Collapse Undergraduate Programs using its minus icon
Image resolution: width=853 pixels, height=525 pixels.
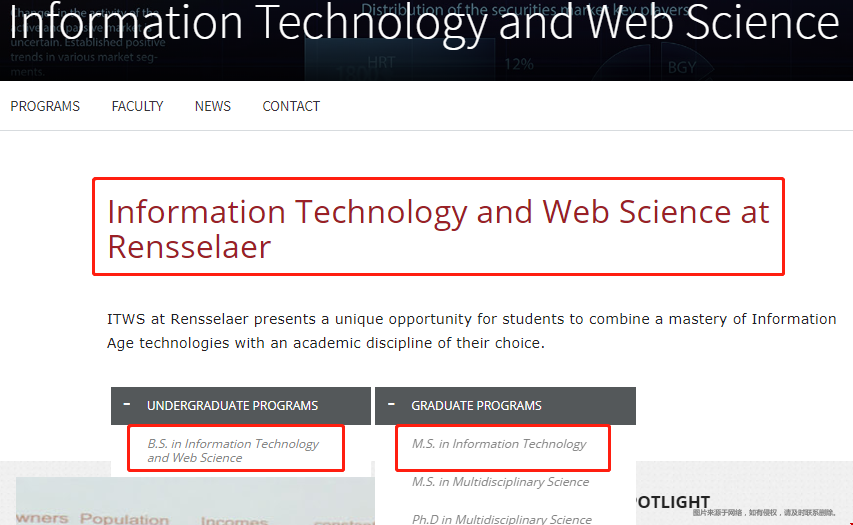(127, 405)
